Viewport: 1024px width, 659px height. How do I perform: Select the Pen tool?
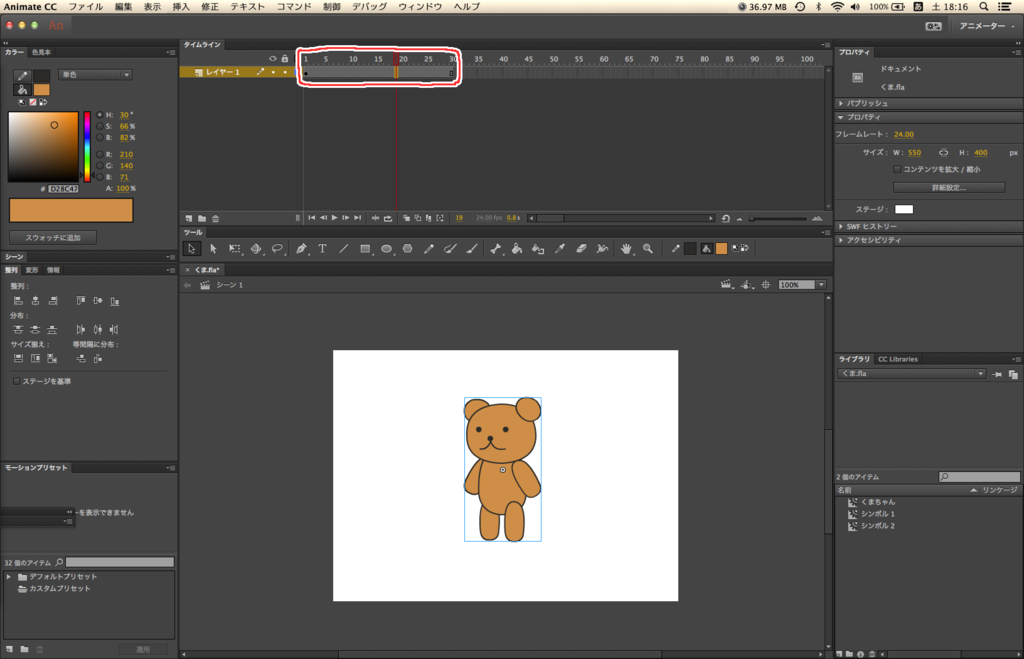pyautogui.click(x=301, y=248)
